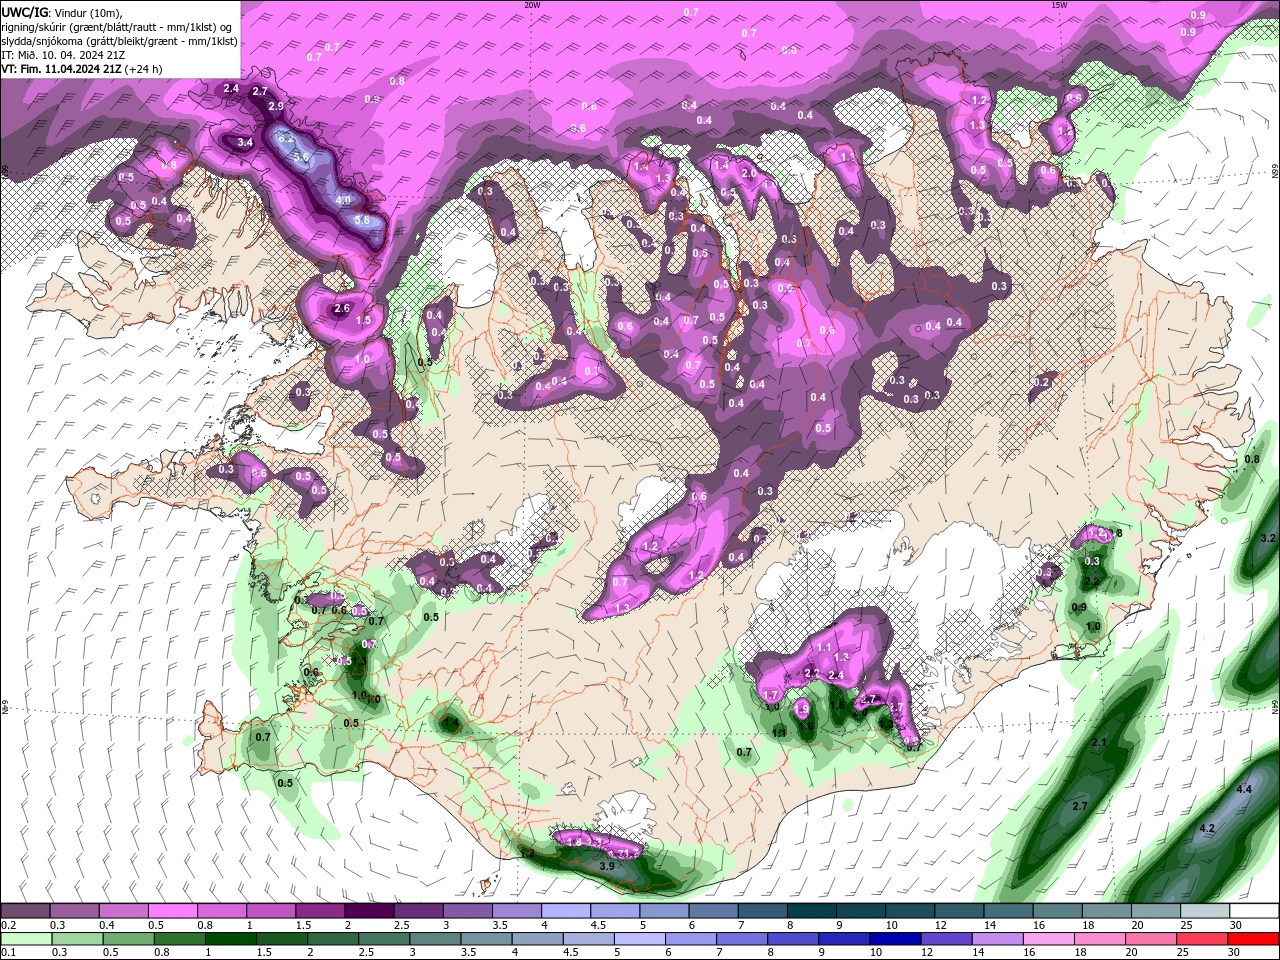Click the 2.1 rain value offshore
1280x960 pixels.
(1099, 743)
